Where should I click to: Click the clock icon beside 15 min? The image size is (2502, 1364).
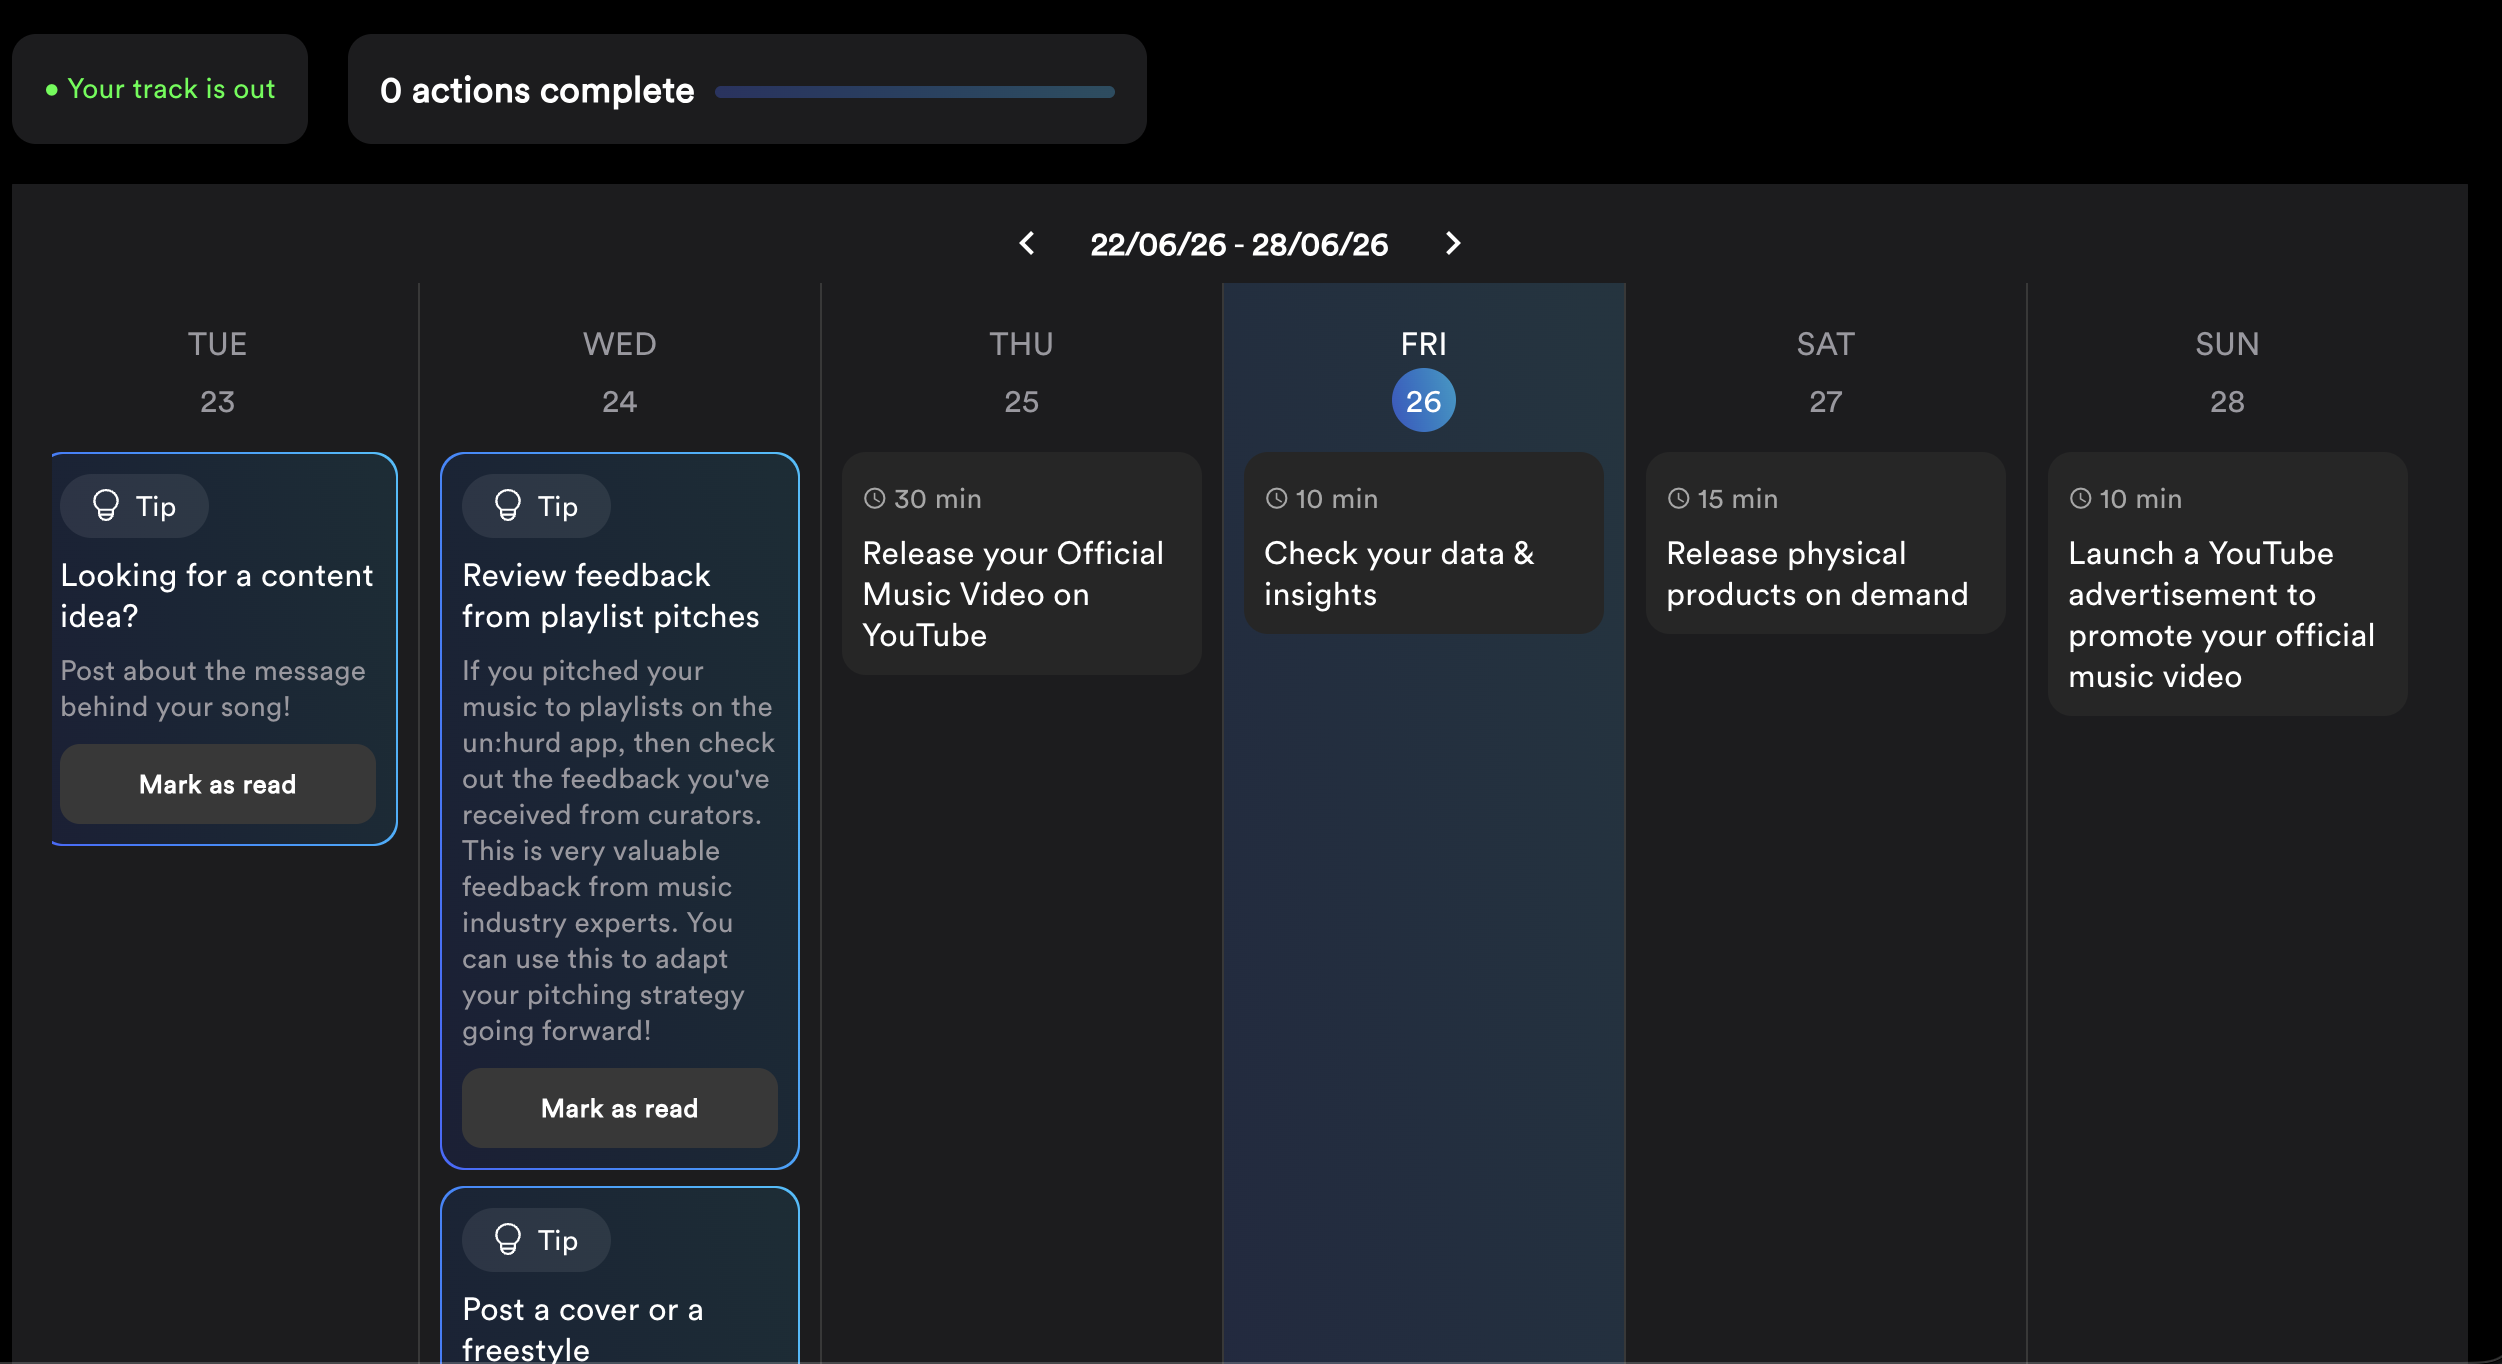(1679, 499)
